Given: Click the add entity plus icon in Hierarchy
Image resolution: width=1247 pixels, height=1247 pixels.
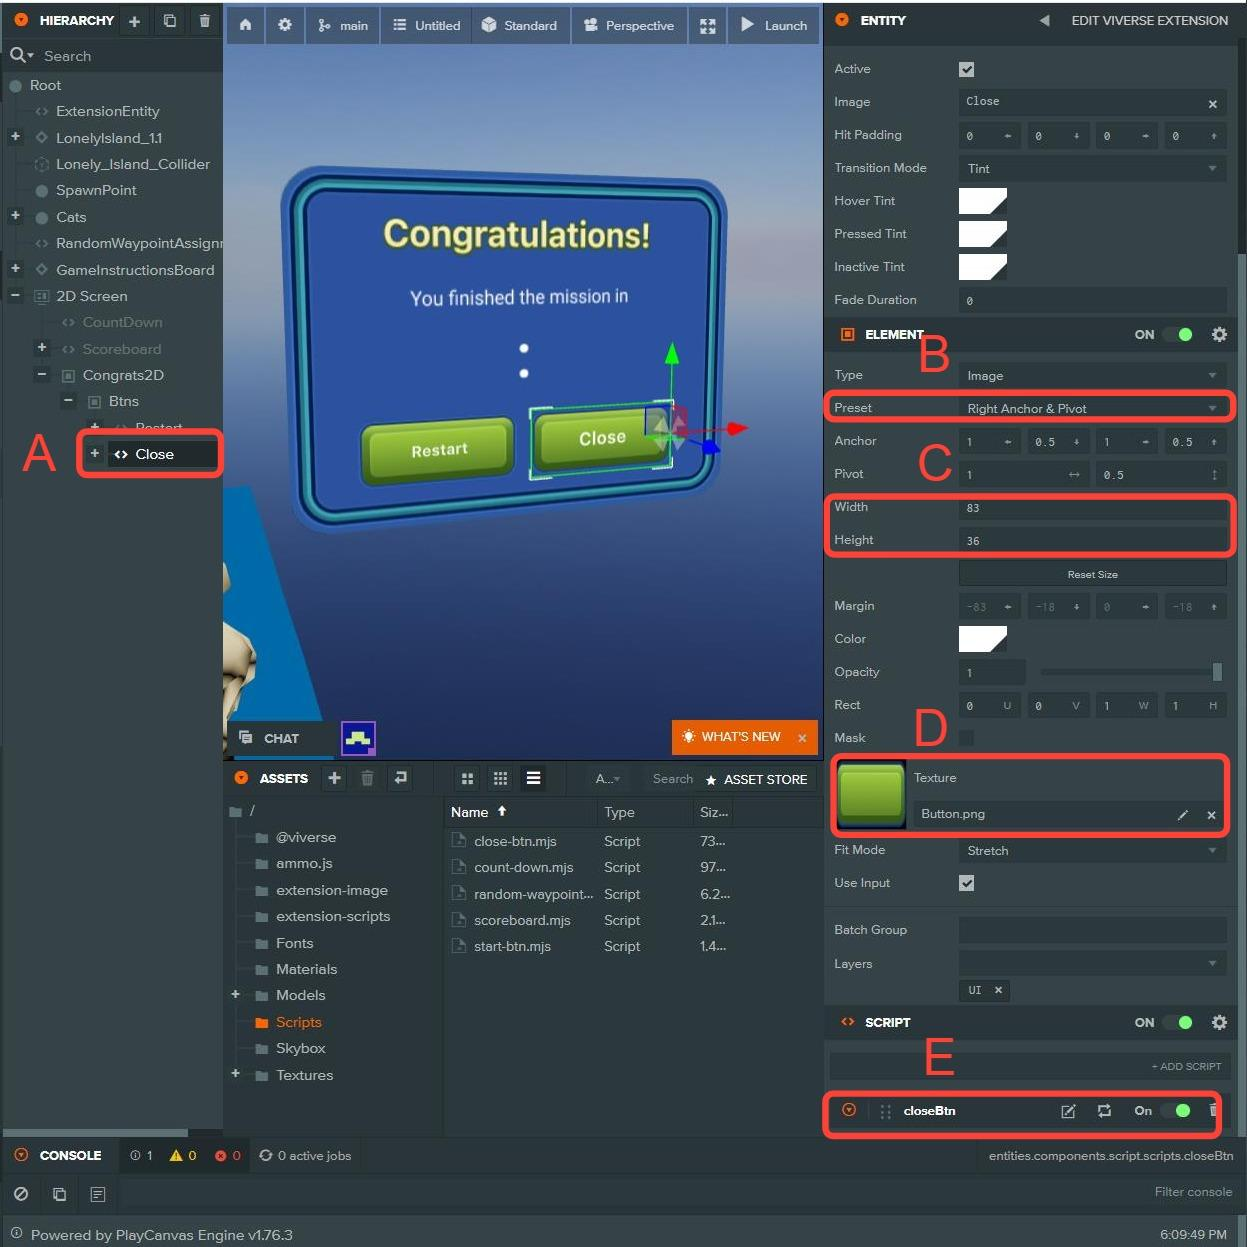Looking at the screenshot, I should 134,21.
